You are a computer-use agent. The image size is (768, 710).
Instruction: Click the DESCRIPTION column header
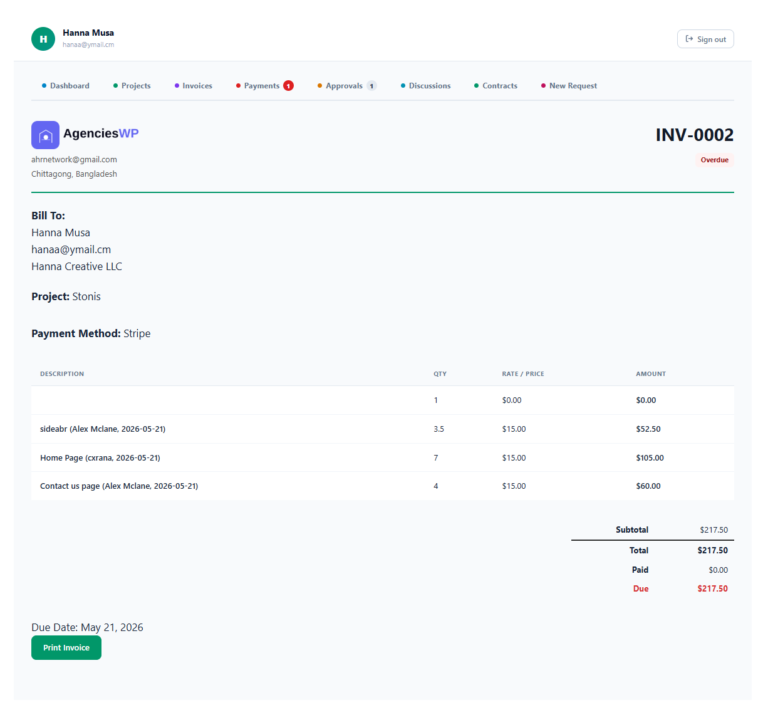62,374
